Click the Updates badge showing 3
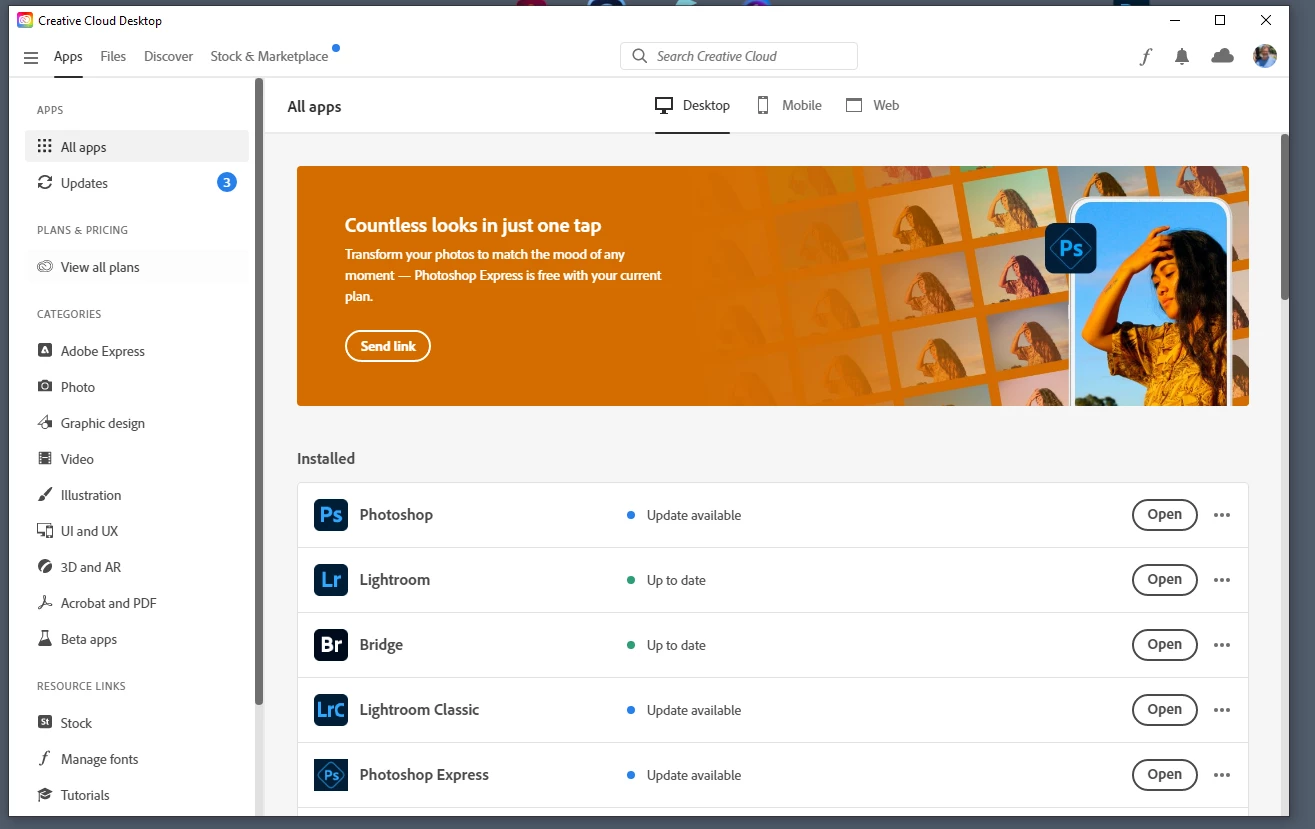Viewport: 1315px width, 829px height. pos(227,182)
